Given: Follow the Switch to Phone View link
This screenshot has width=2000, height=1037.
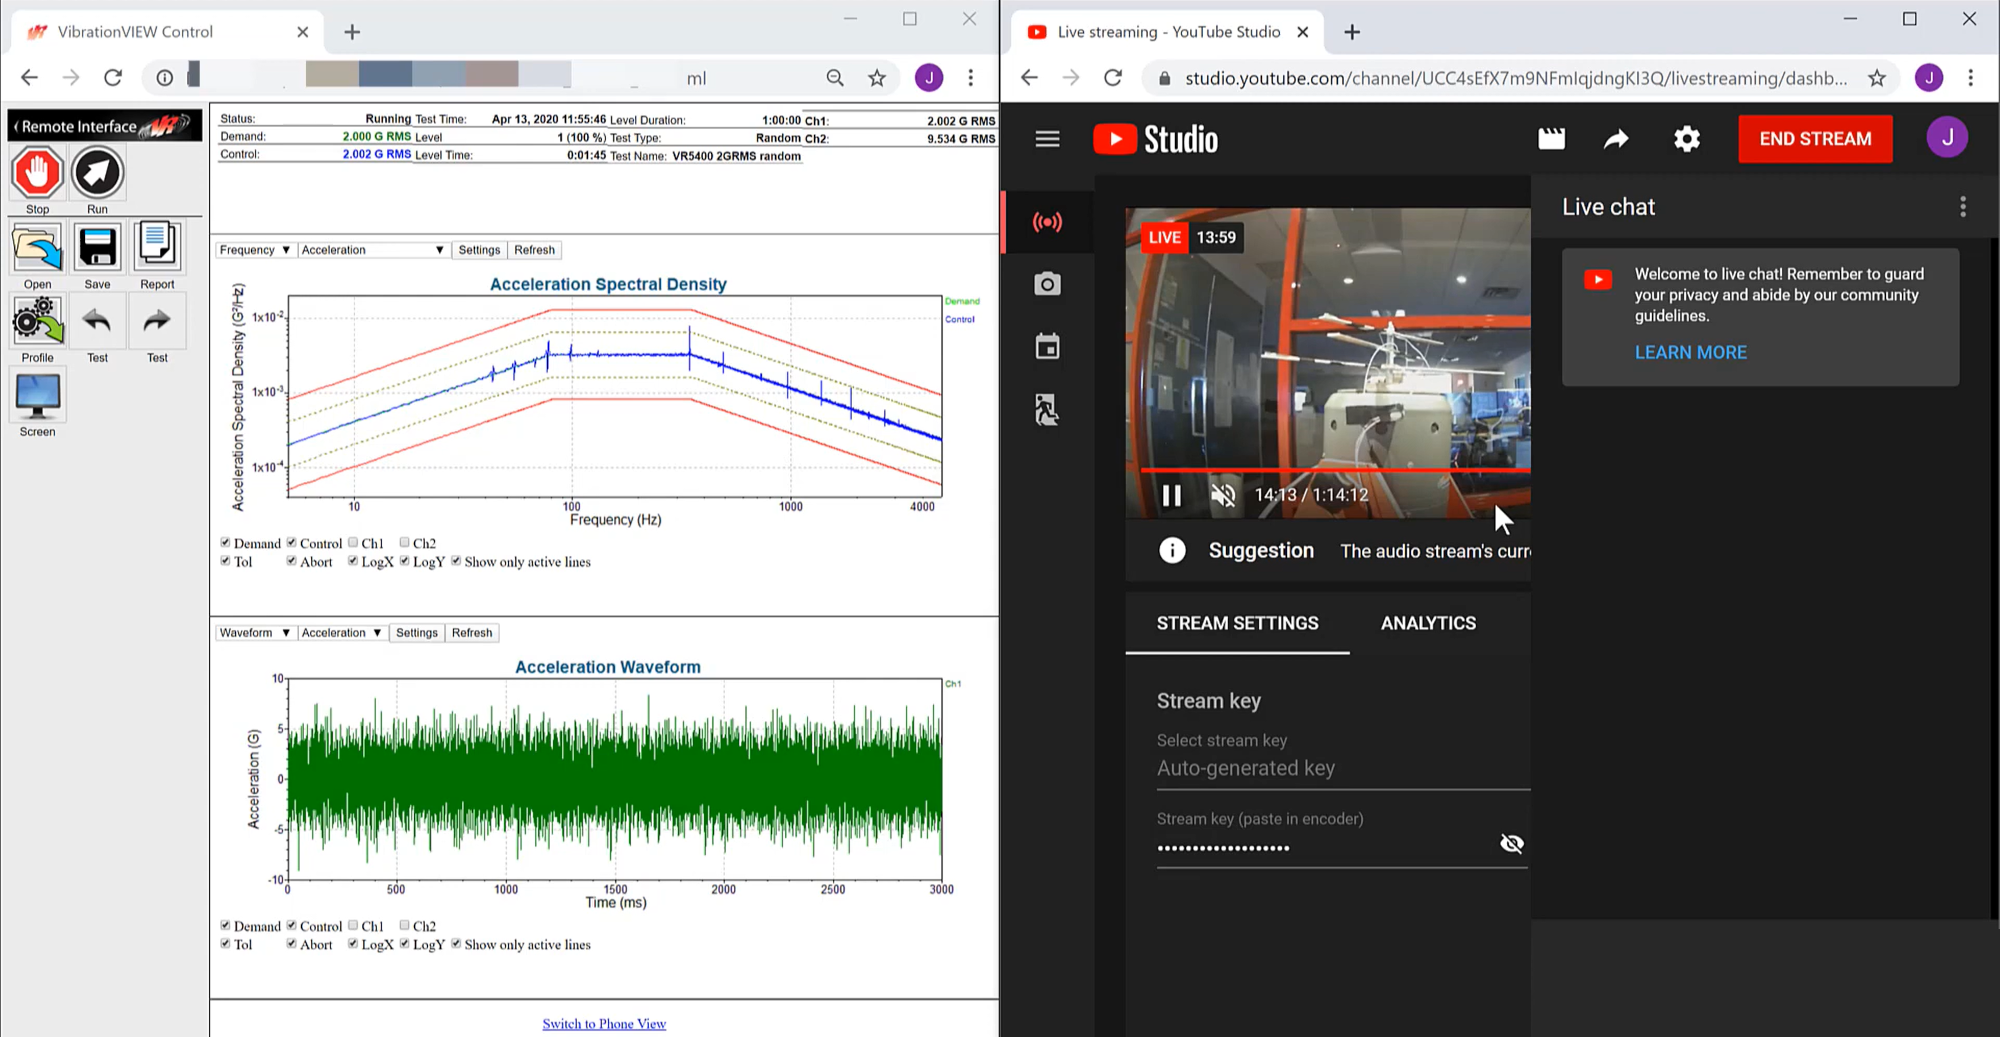Looking at the screenshot, I should point(604,1024).
